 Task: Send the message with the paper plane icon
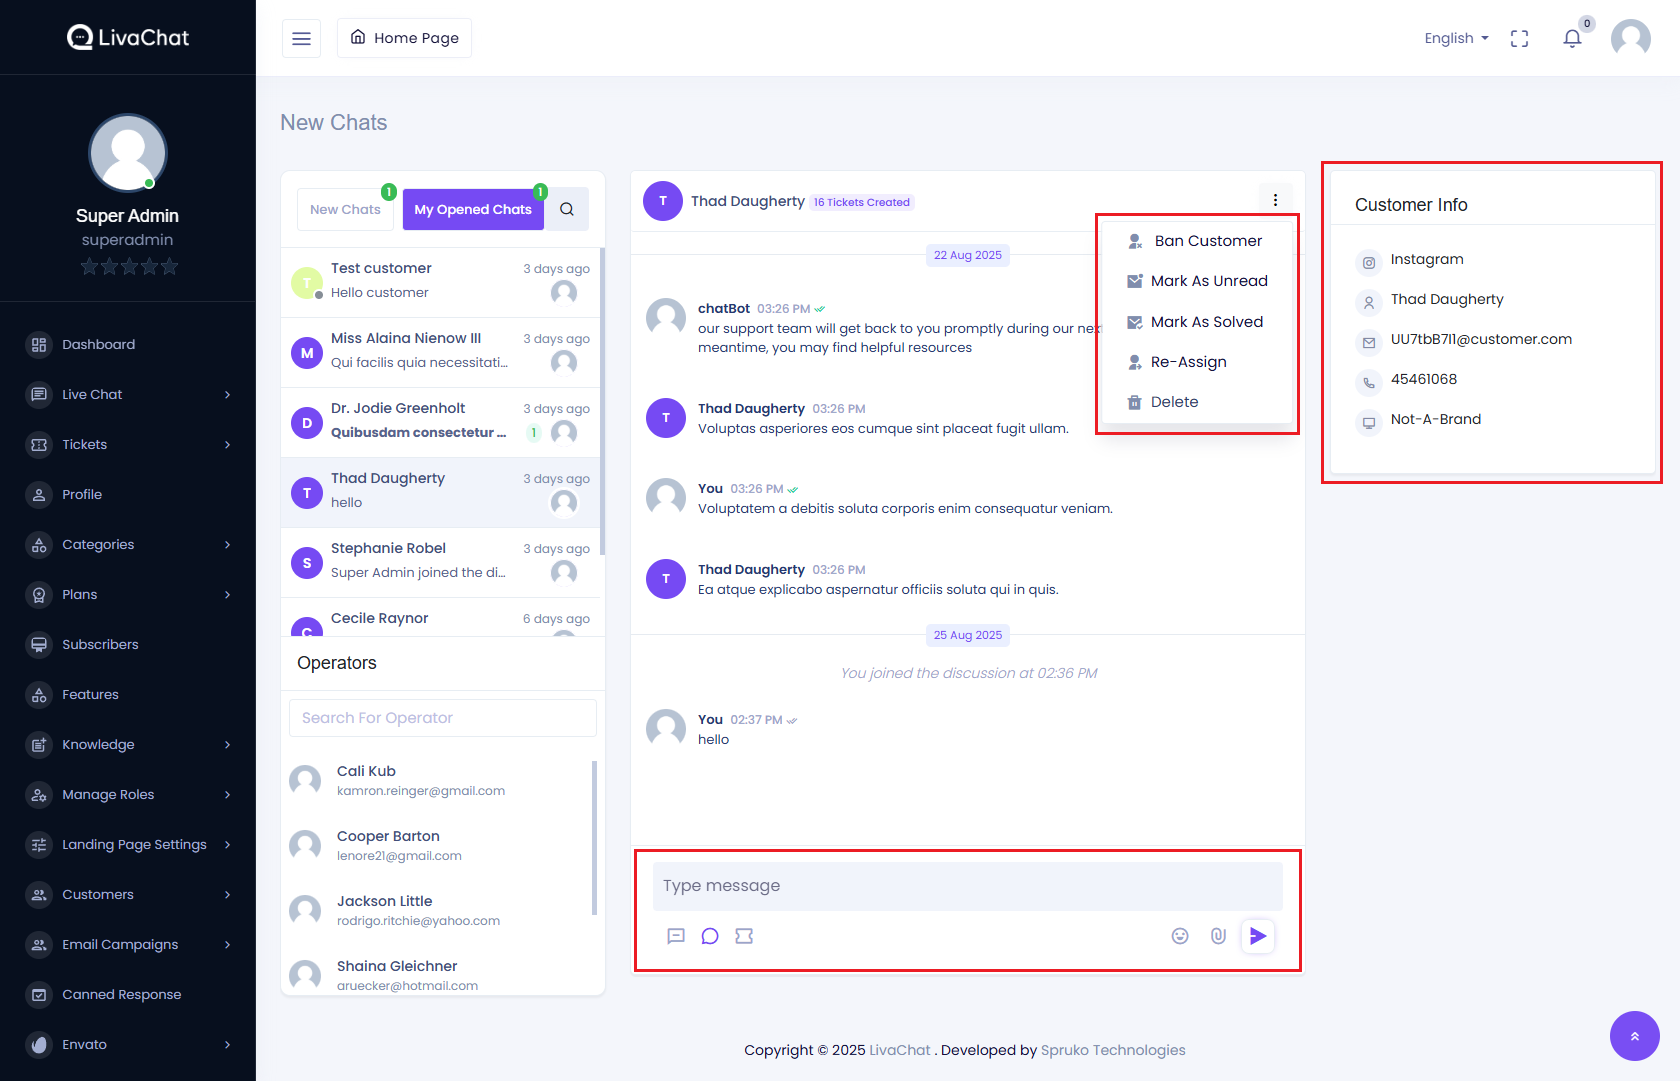tap(1258, 936)
